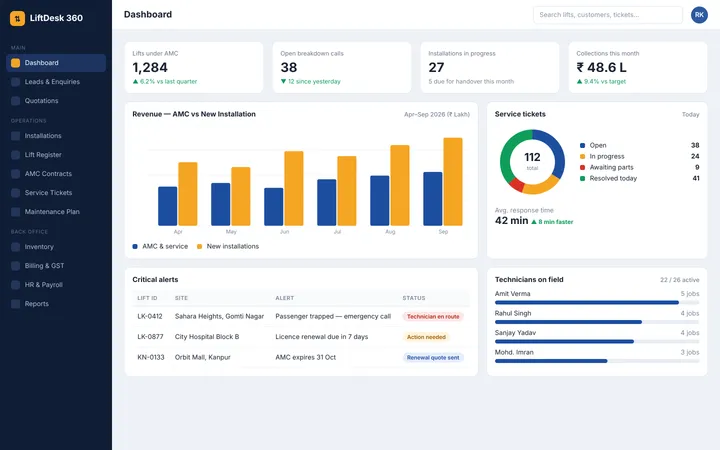Go to Leads & Enquiries
Image resolution: width=720 pixels, height=450 pixels.
56,82
